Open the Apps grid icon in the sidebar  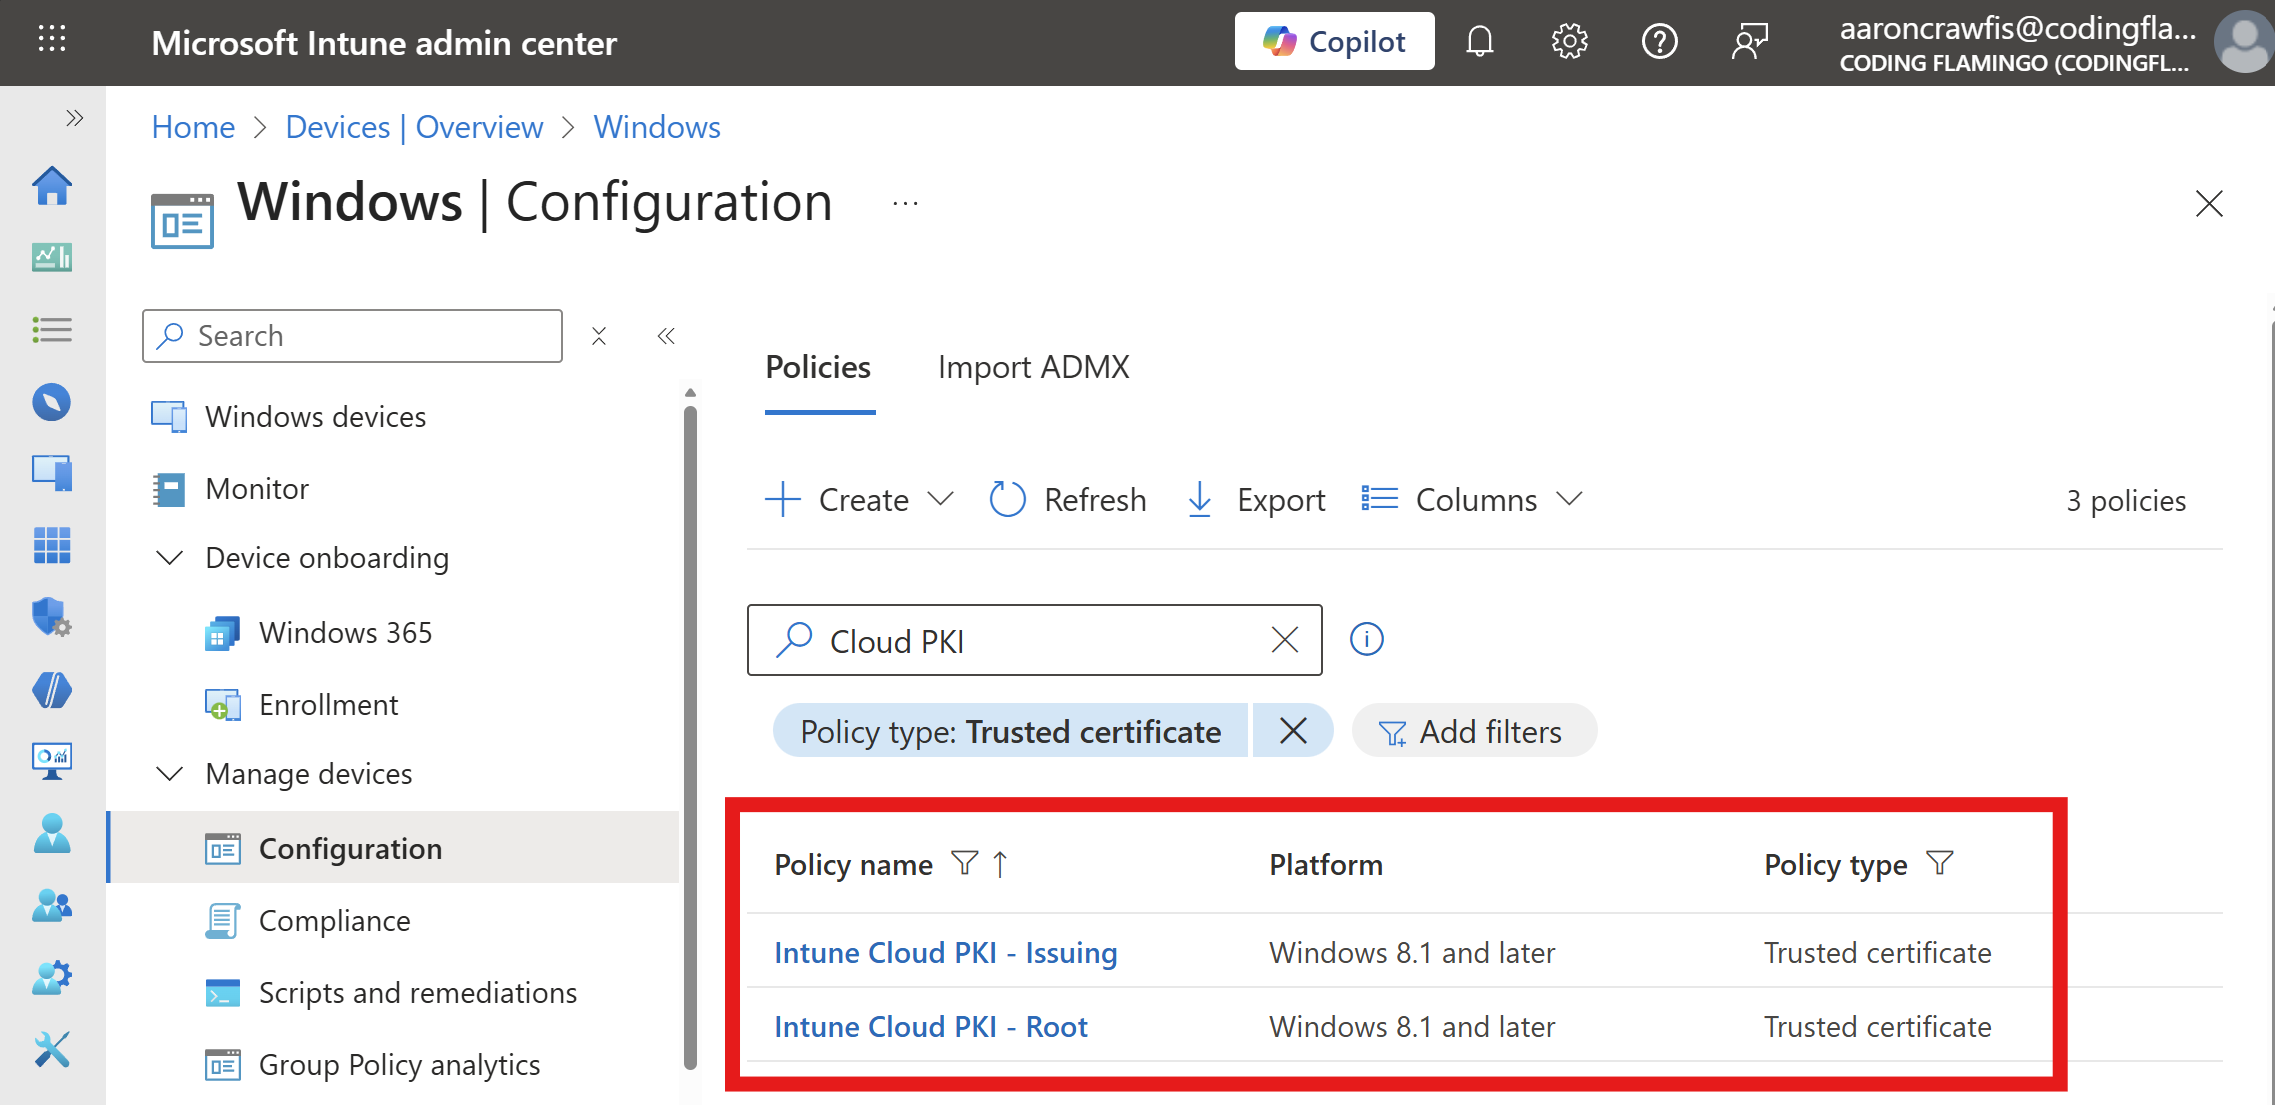pos(52,546)
